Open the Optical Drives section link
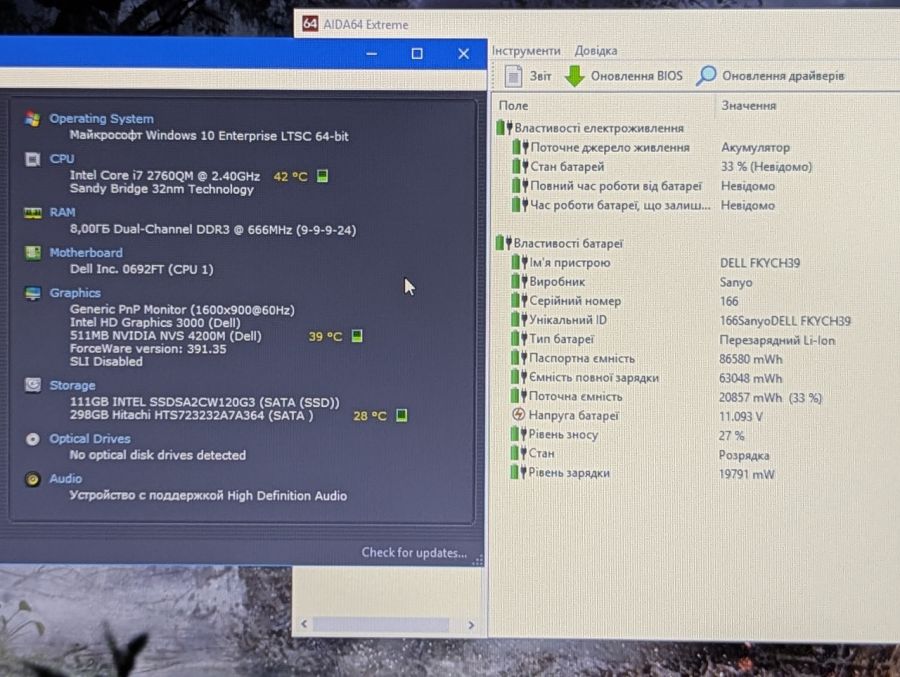Viewport: 900px width, 677px height. pyautogui.click(x=90, y=439)
